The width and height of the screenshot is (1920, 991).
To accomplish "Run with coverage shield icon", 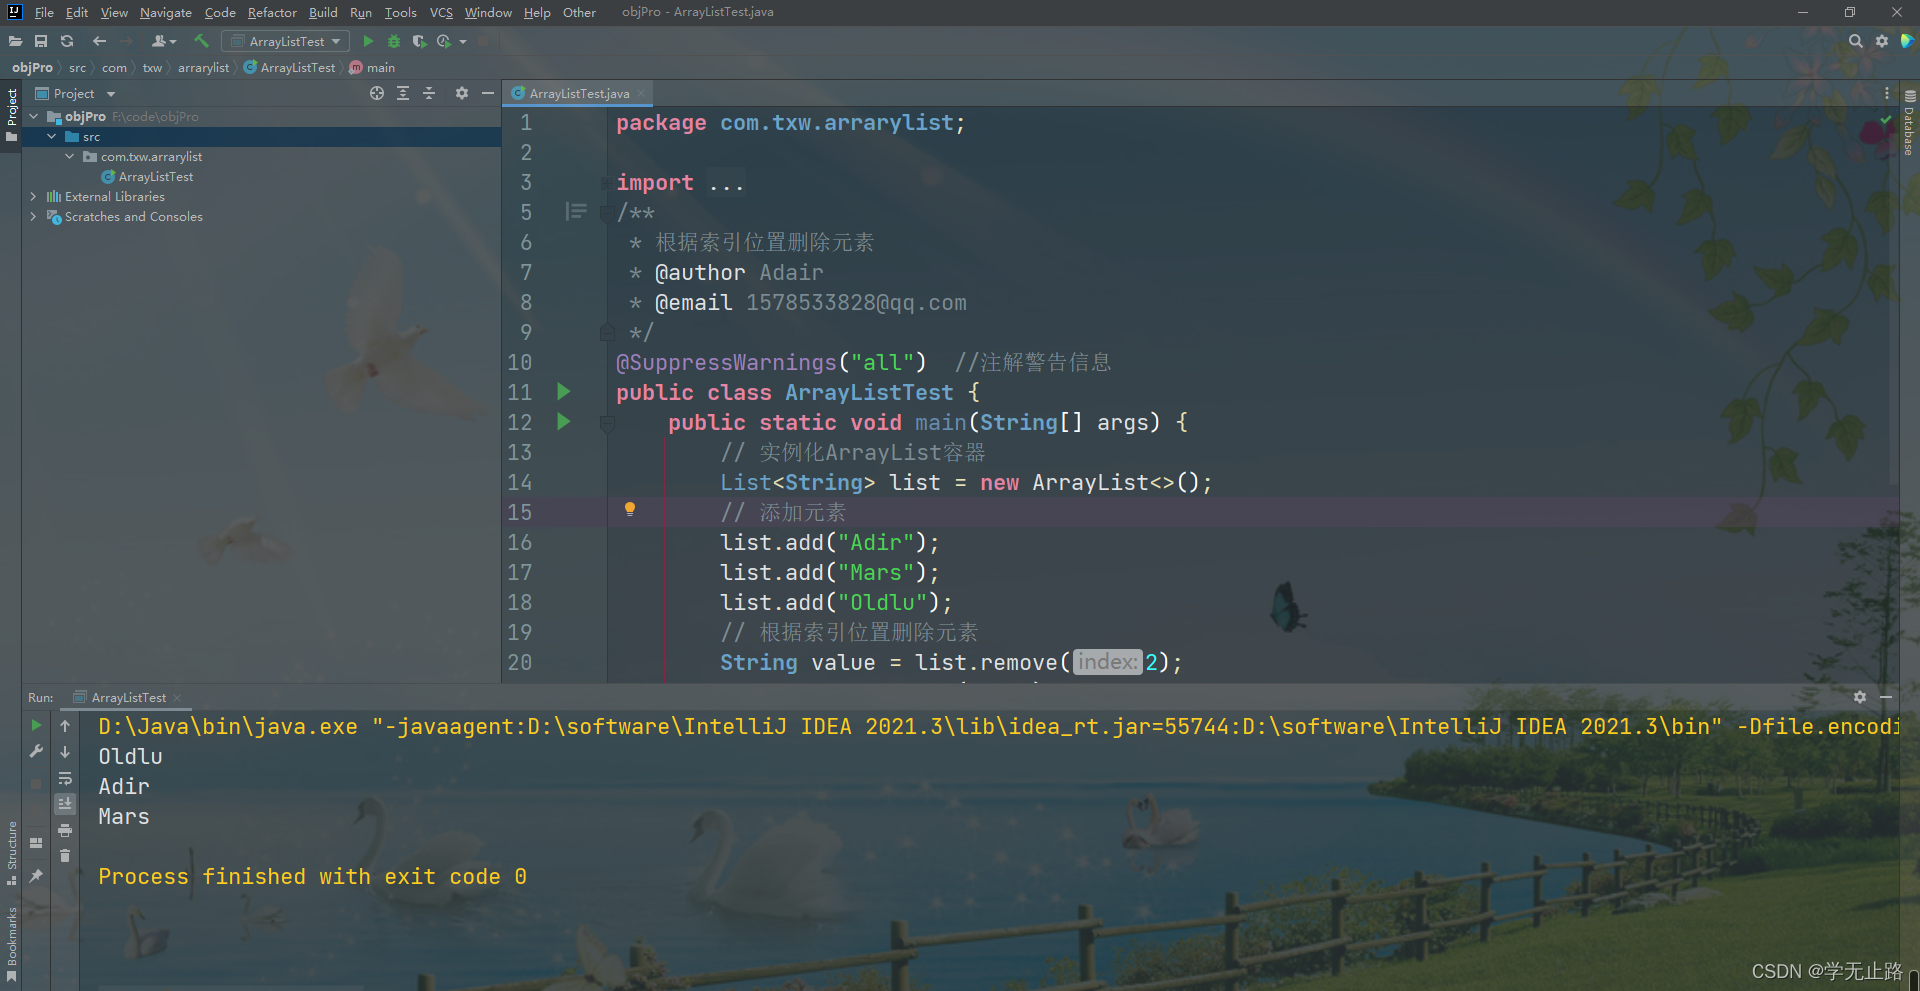I will pyautogui.click(x=419, y=41).
